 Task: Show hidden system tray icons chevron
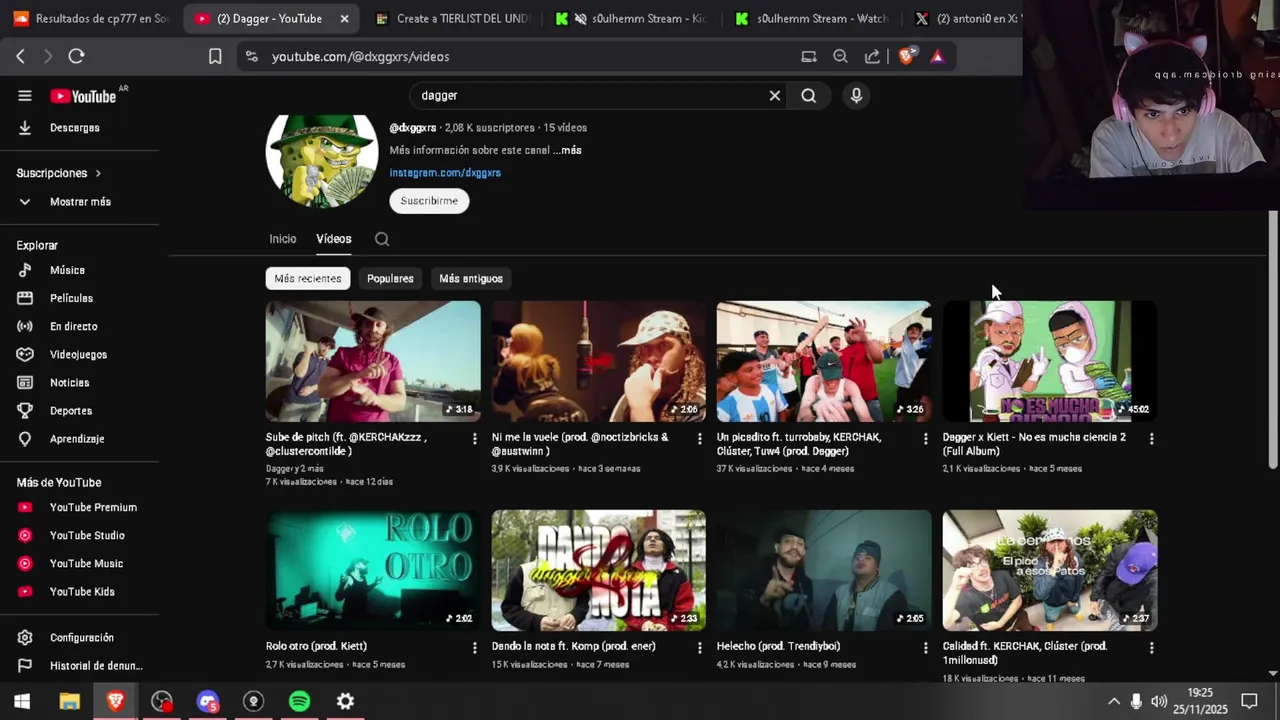(1113, 701)
